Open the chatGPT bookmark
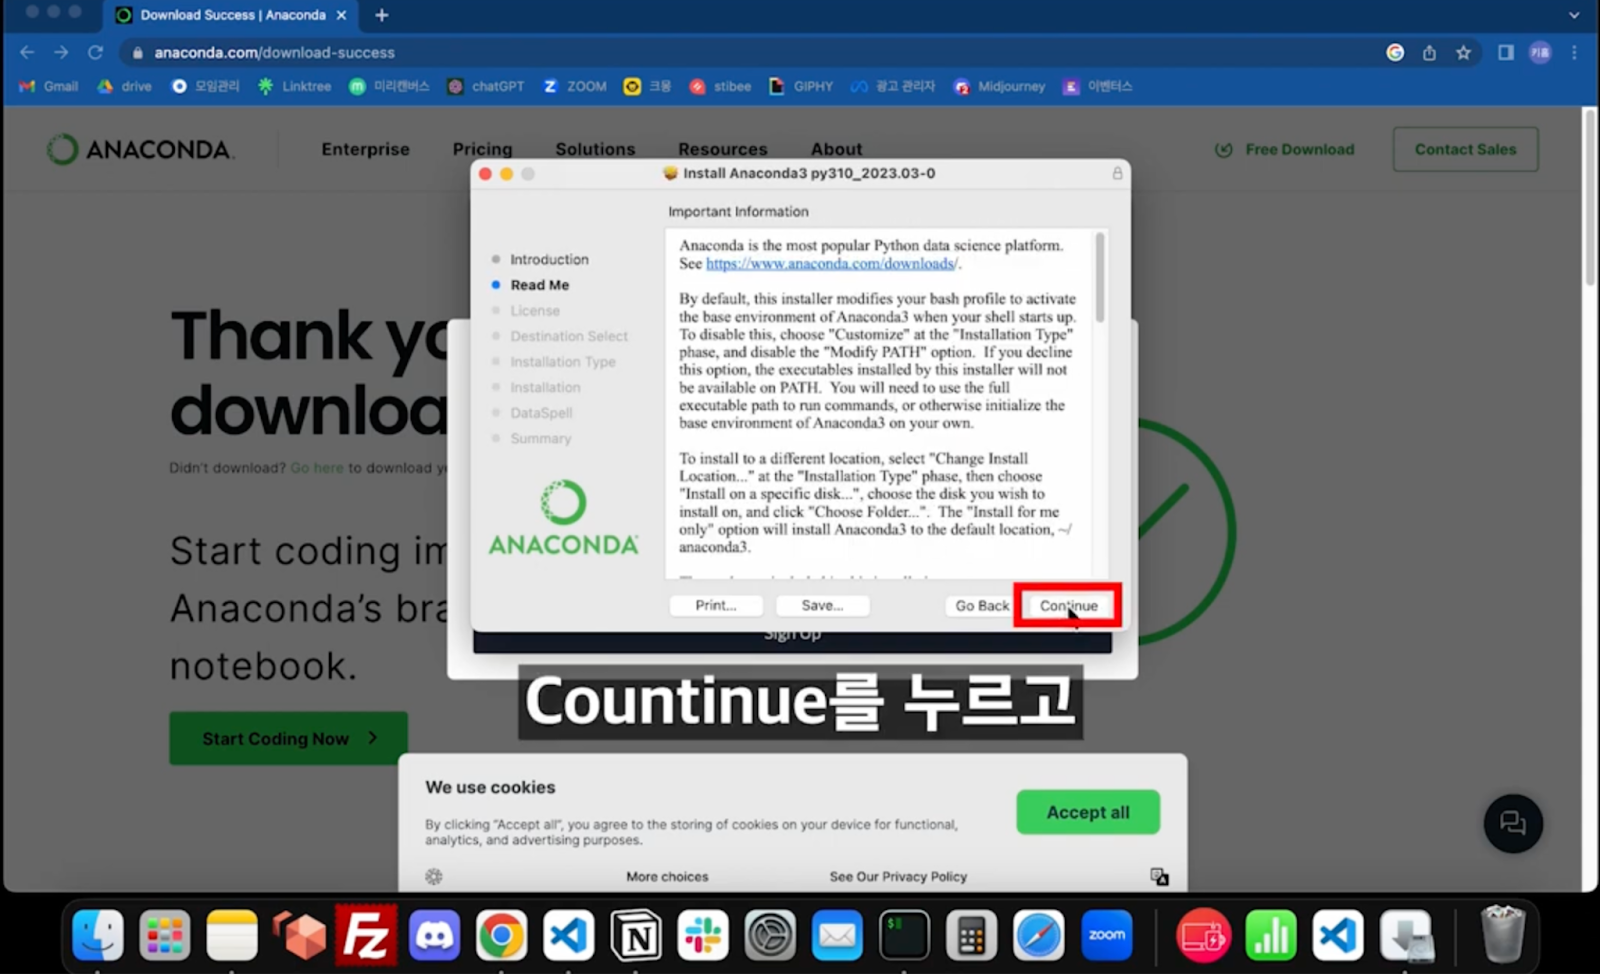 click(485, 86)
